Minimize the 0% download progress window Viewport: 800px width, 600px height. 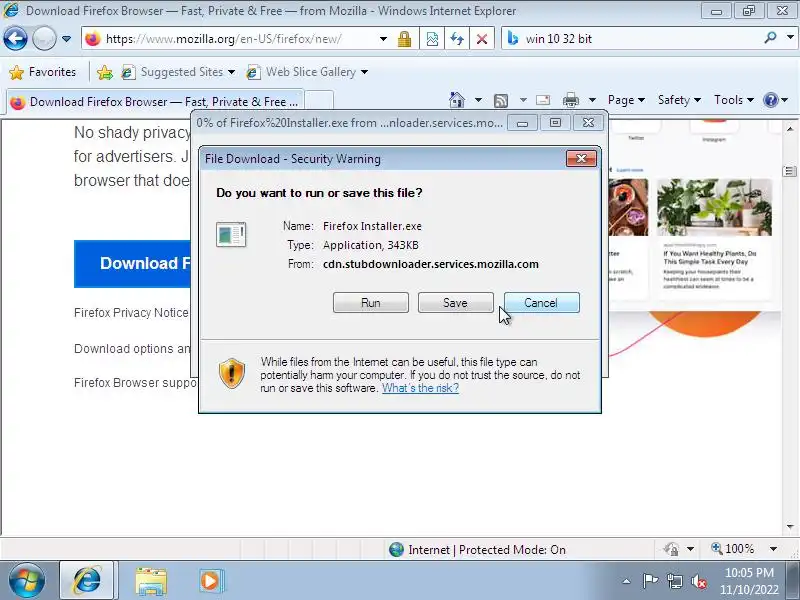[x=522, y=123]
